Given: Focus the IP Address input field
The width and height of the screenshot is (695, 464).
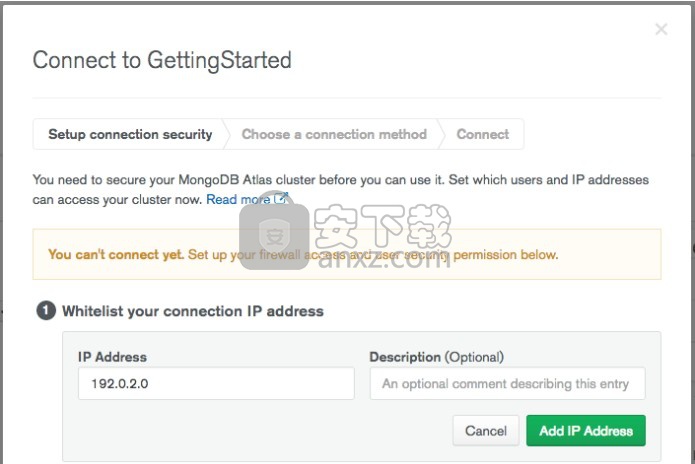Looking at the screenshot, I should pos(216,383).
